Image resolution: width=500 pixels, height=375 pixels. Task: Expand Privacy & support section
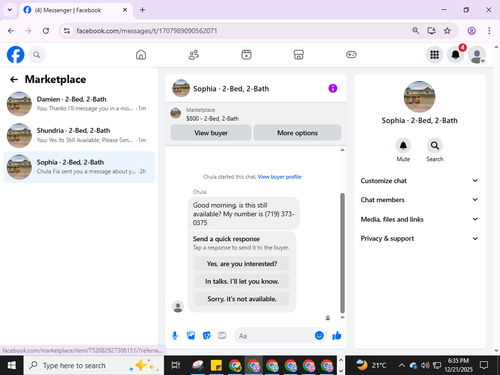(419, 238)
